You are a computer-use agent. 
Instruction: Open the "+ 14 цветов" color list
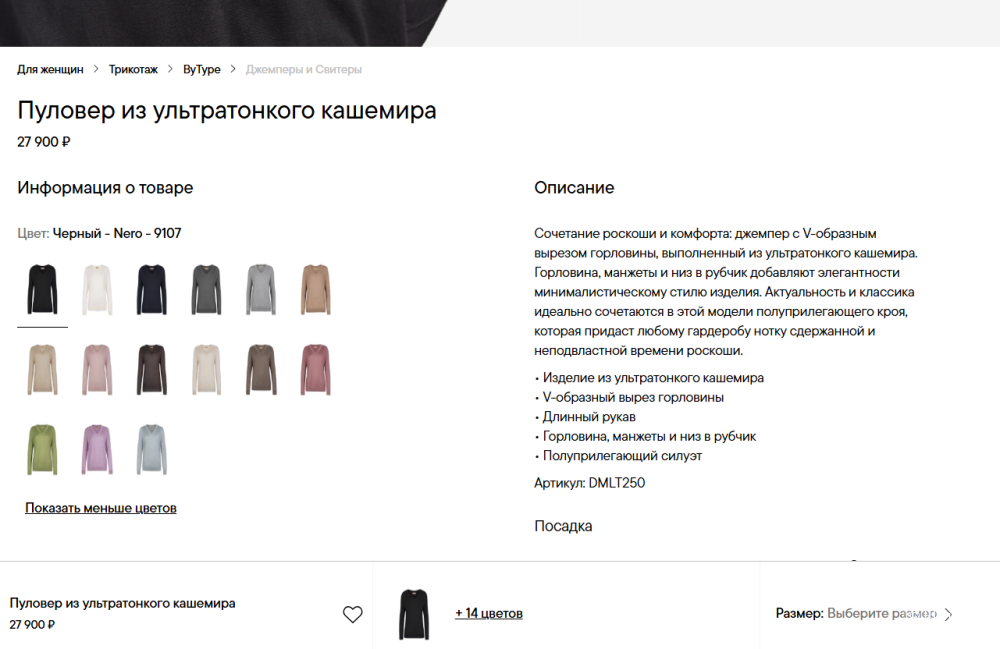click(x=489, y=613)
